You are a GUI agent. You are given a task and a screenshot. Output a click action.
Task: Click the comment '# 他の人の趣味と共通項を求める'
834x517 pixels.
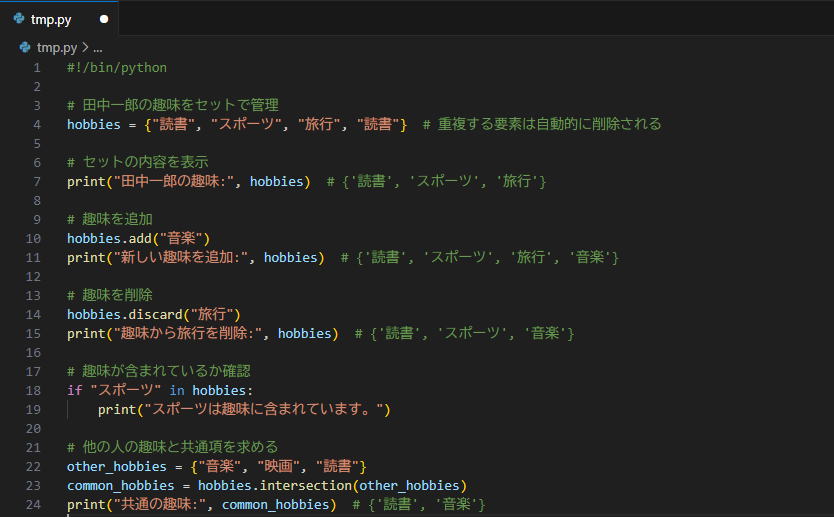click(173, 447)
